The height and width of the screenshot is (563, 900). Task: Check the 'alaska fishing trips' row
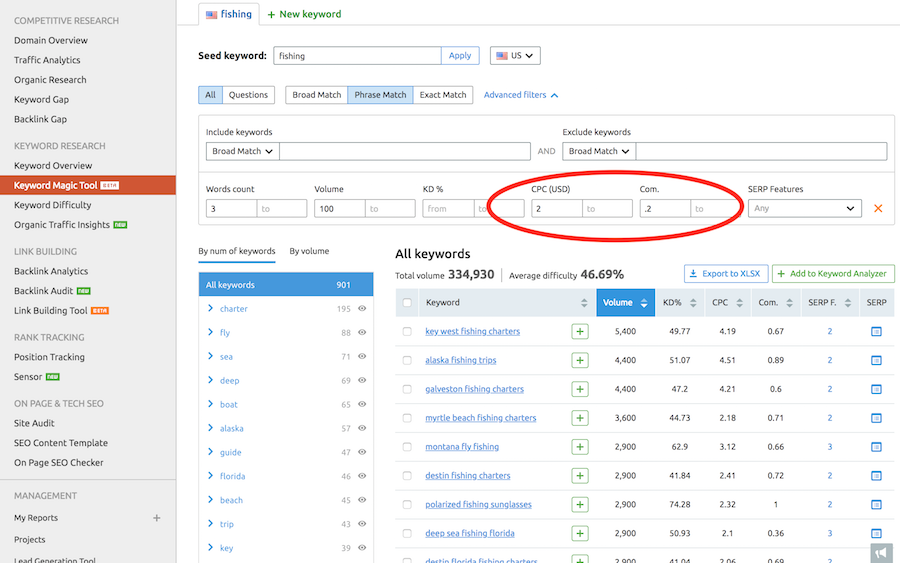407,360
